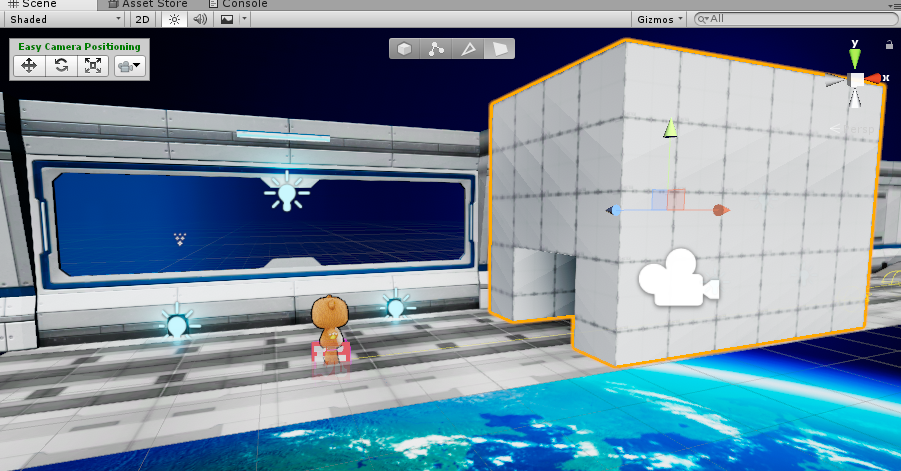The height and width of the screenshot is (471, 901).
Task: Click the Easy Camera Positioning title
Action: pos(79,47)
